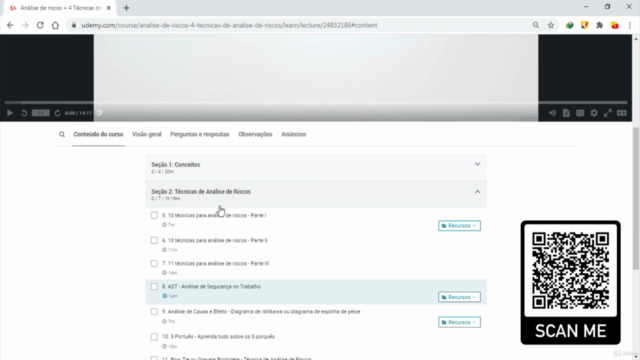
Task: Open the shield extension icon
Action: pos(584,25)
